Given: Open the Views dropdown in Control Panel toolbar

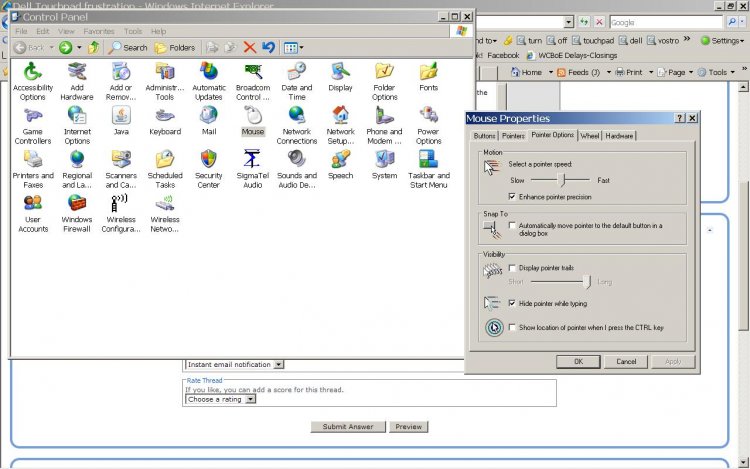Looking at the screenshot, I should click(293, 47).
